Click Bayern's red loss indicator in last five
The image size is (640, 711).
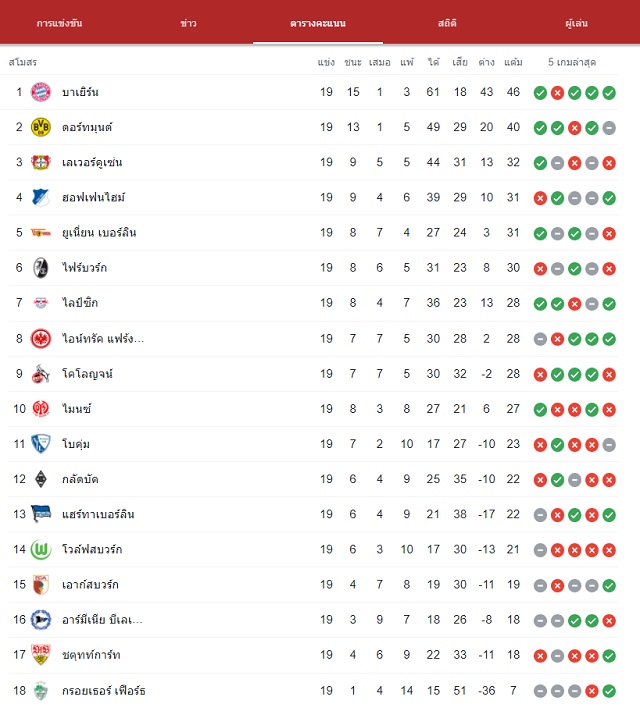557,93
